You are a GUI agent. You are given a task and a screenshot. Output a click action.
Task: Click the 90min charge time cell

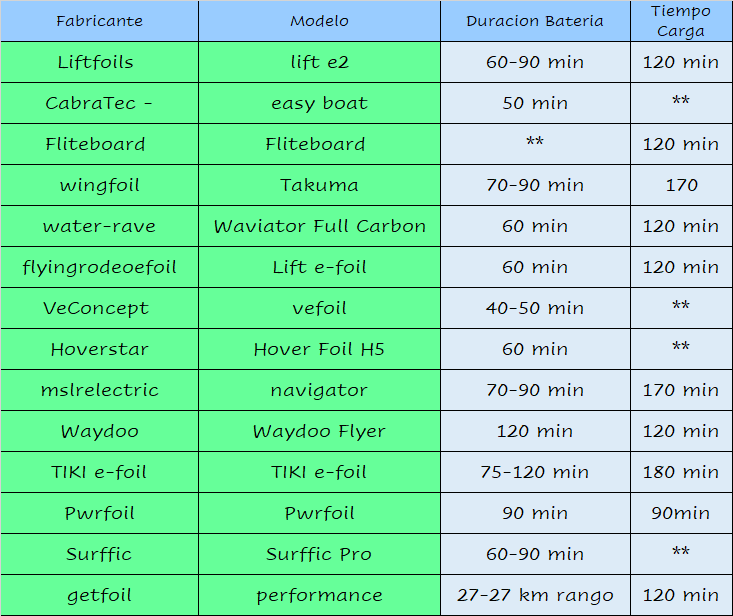[x=681, y=513]
